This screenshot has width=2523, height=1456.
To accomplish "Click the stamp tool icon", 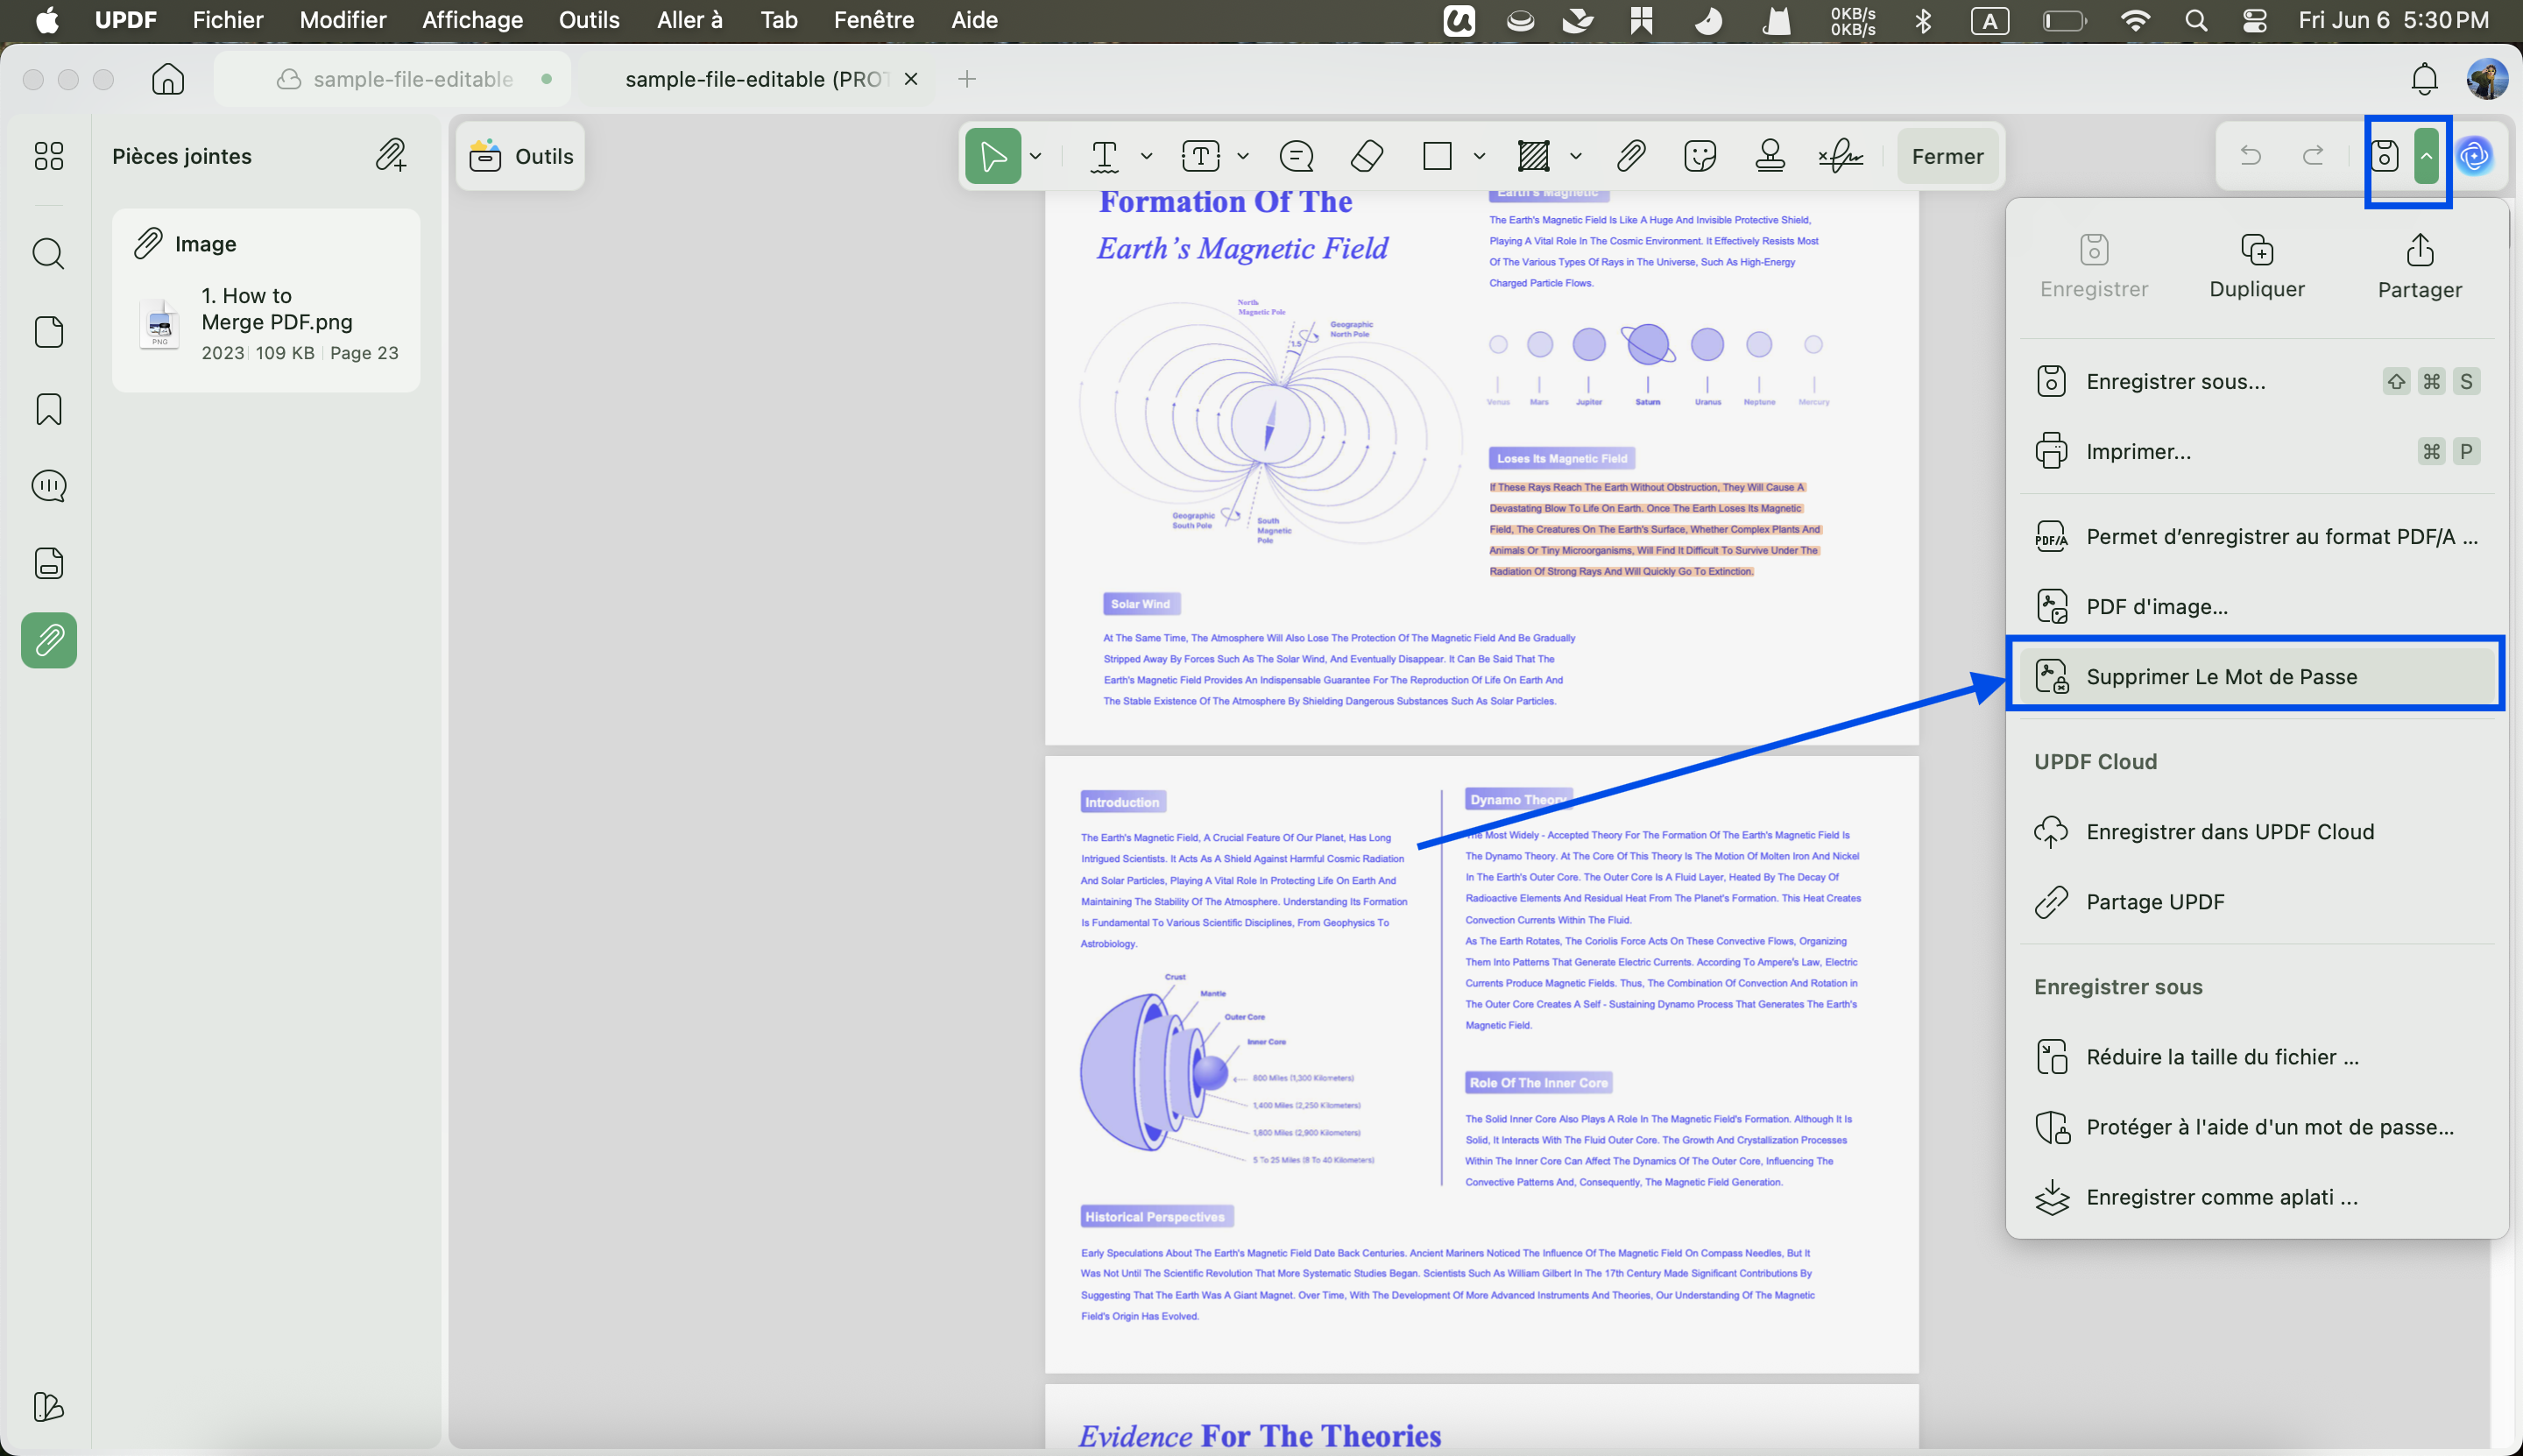I will 1770,156.
